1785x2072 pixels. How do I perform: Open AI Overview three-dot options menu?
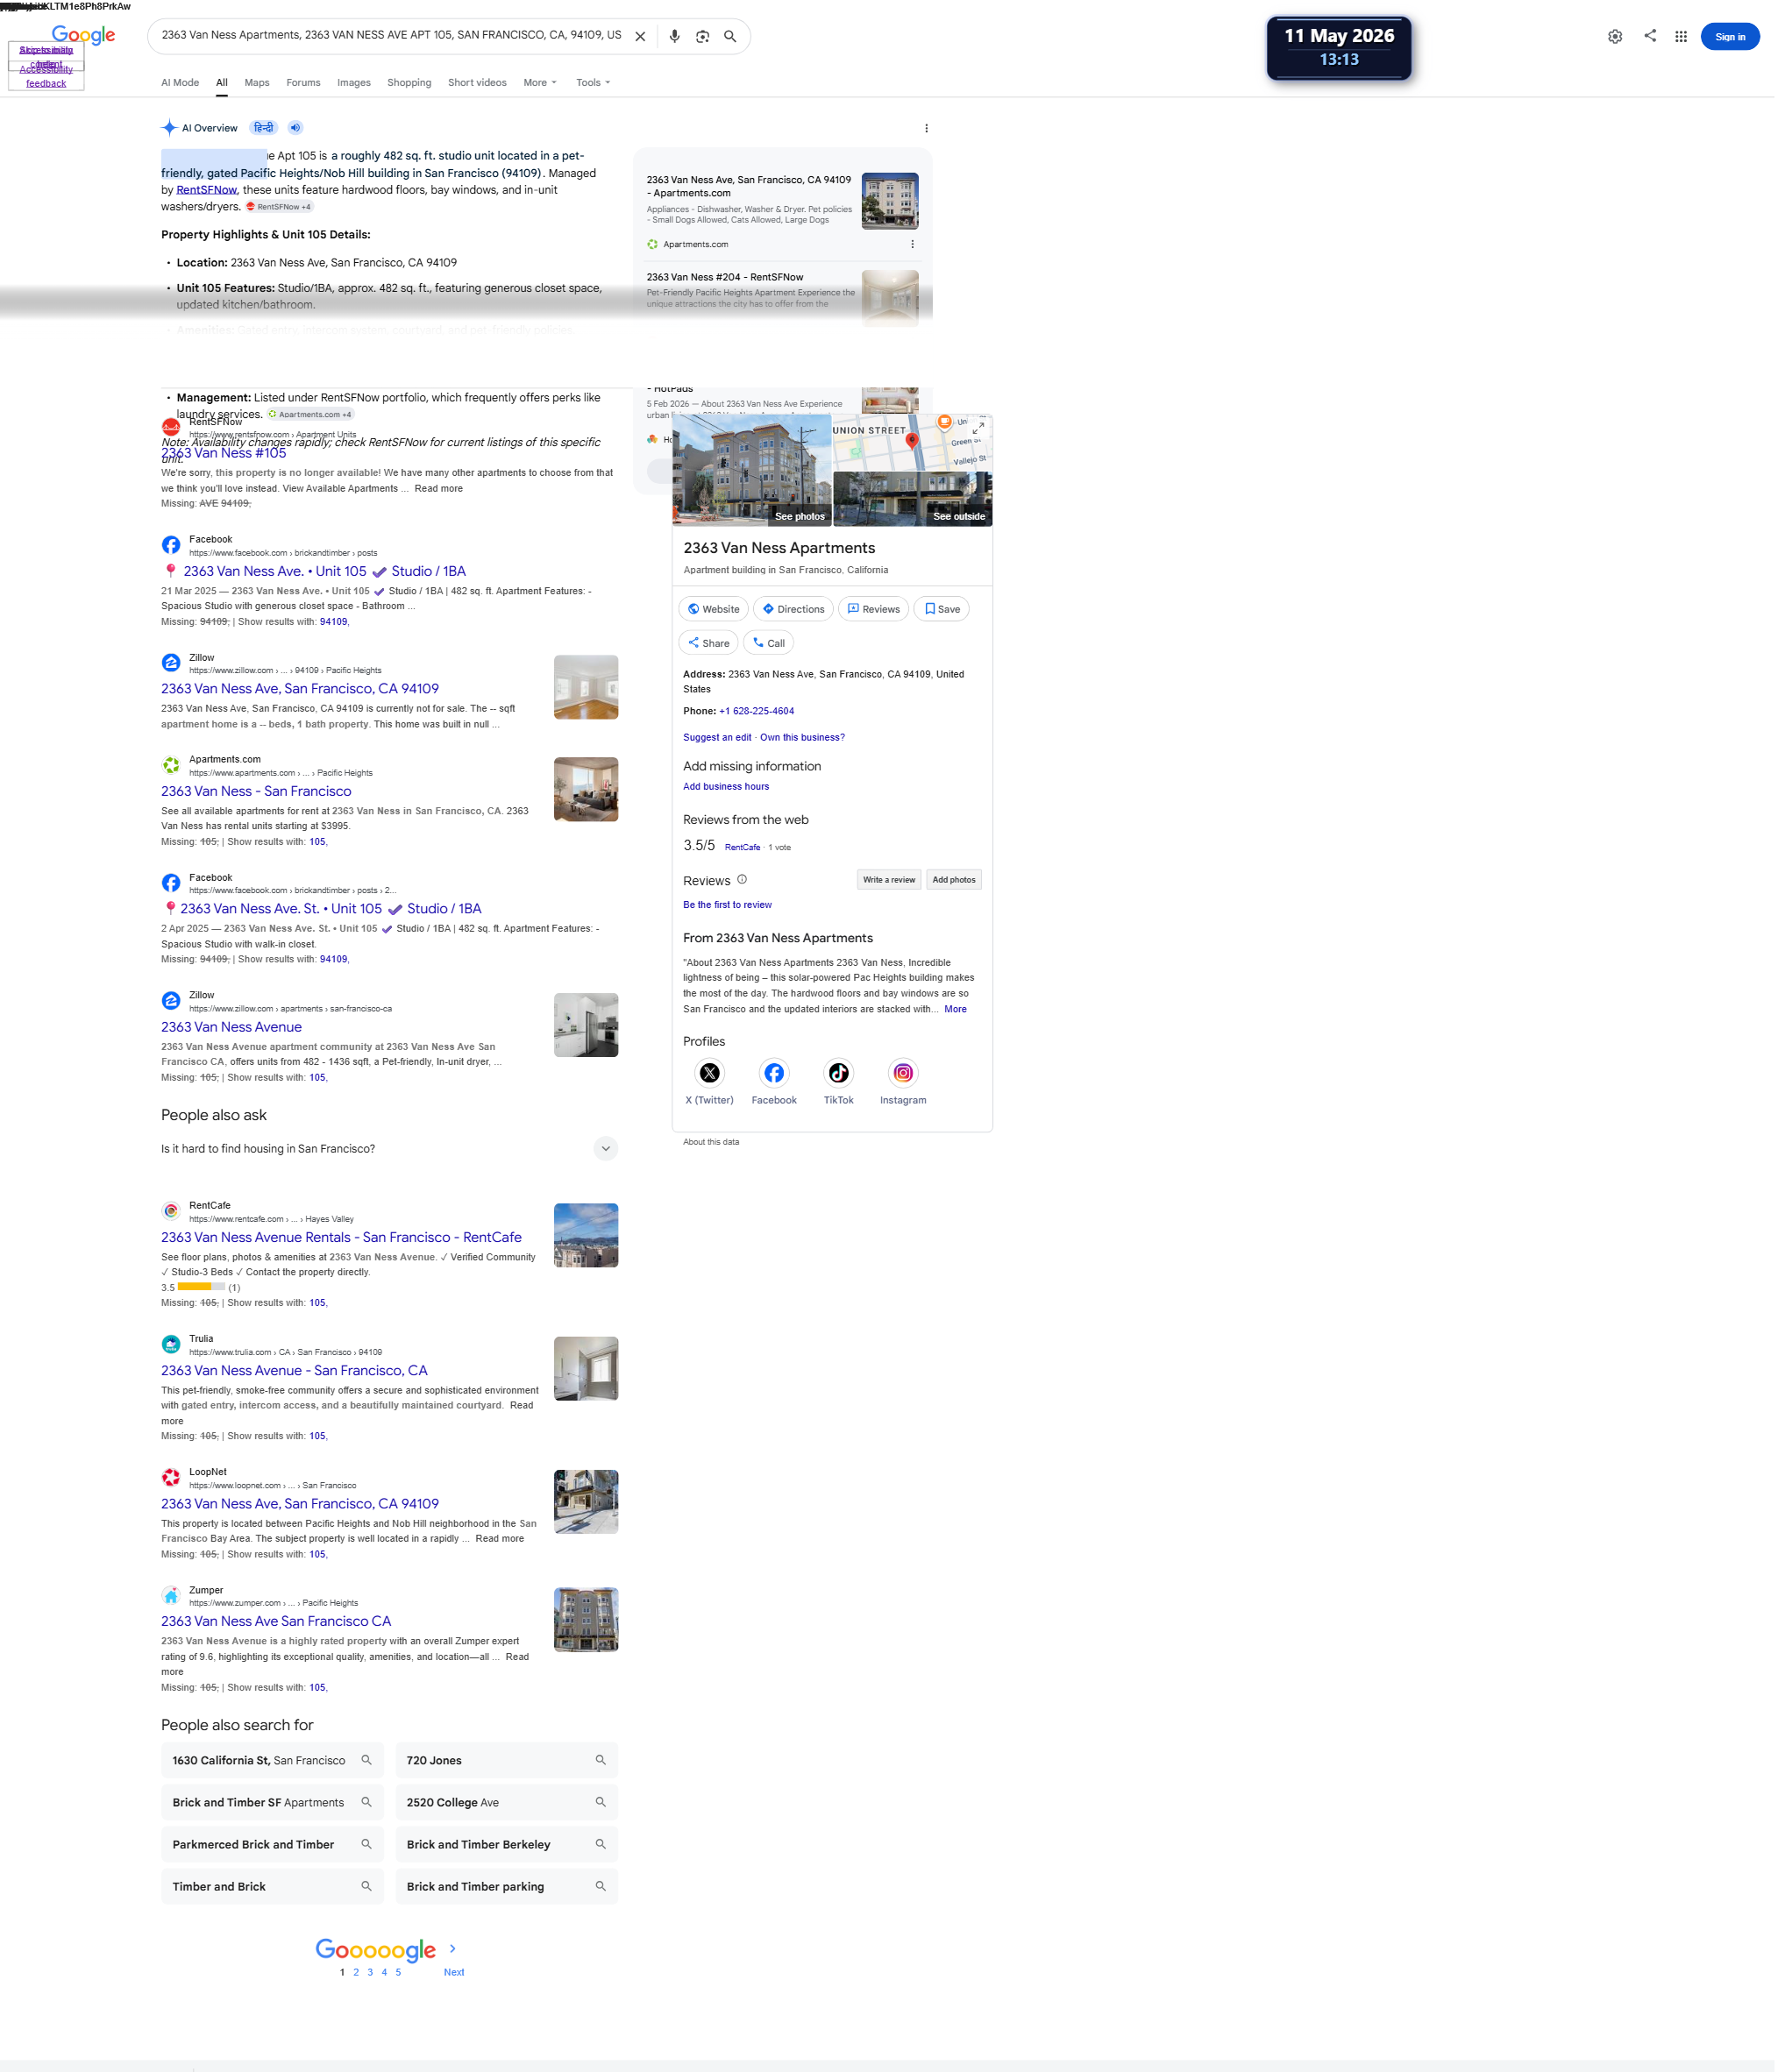tap(931, 129)
